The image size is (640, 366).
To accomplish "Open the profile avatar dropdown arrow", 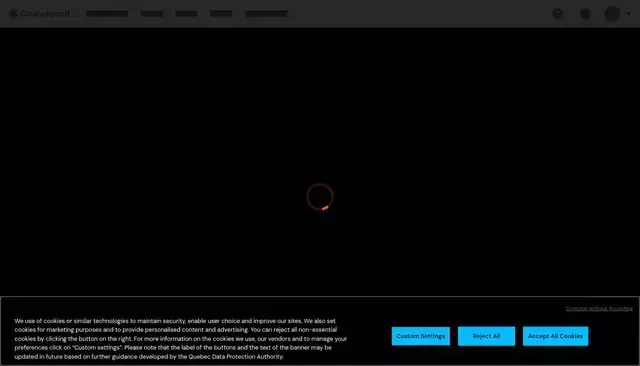I will (x=628, y=14).
